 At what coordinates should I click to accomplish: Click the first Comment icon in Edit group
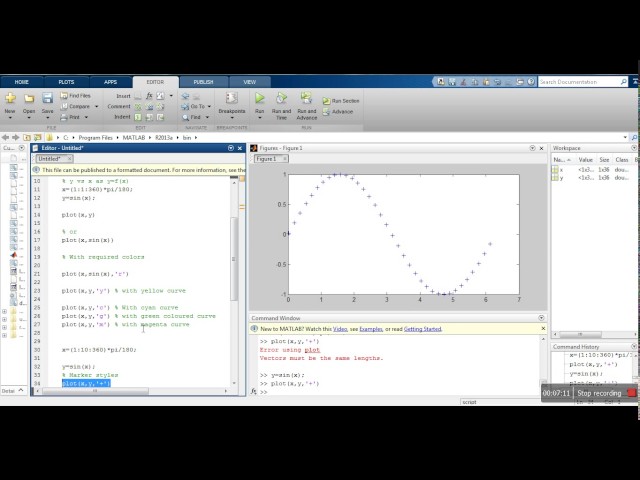pos(138,107)
